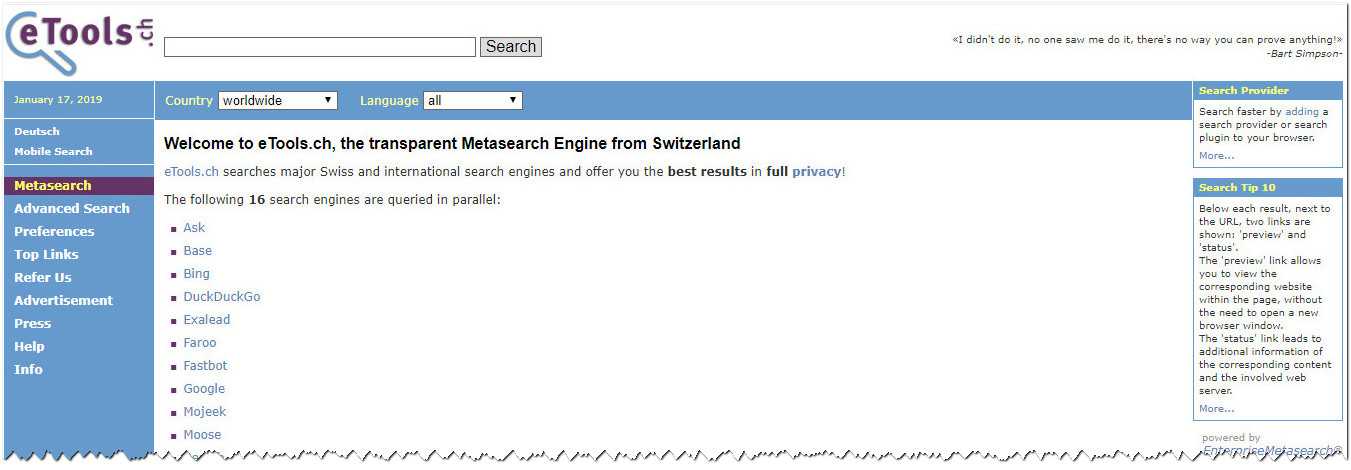Click the search query input field
Image resolution: width=1351 pixels, height=470 pixels.
pyautogui.click(x=319, y=47)
